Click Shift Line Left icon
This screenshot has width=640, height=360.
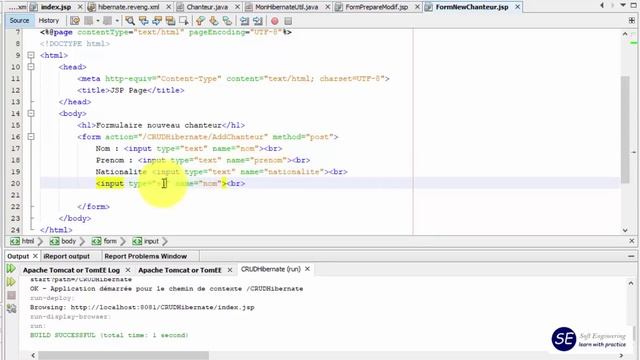[x=244, y=20]
